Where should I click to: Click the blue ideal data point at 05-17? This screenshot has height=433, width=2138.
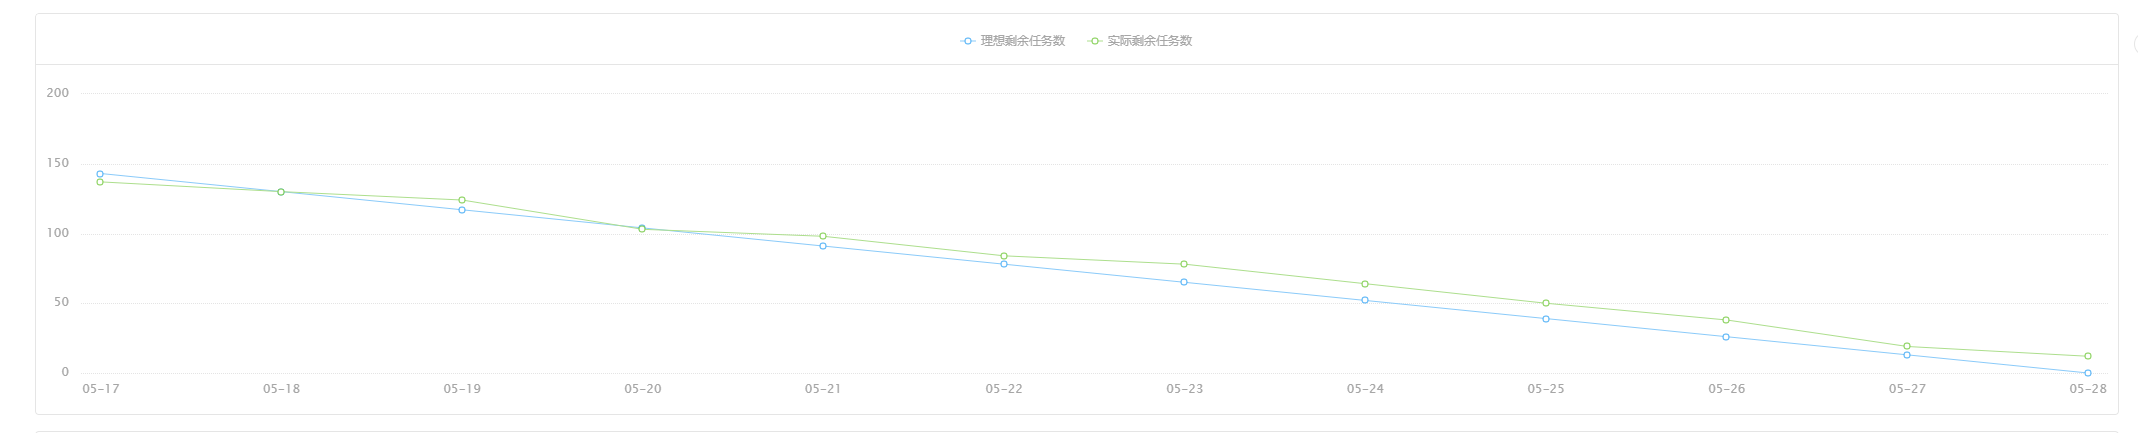100,174
